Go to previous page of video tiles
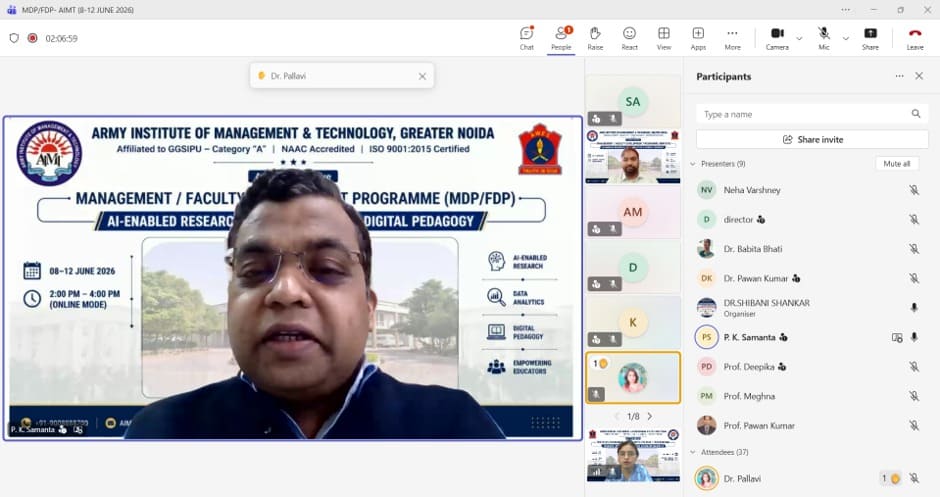Screen dimensions: 940x497 point(617,416)
